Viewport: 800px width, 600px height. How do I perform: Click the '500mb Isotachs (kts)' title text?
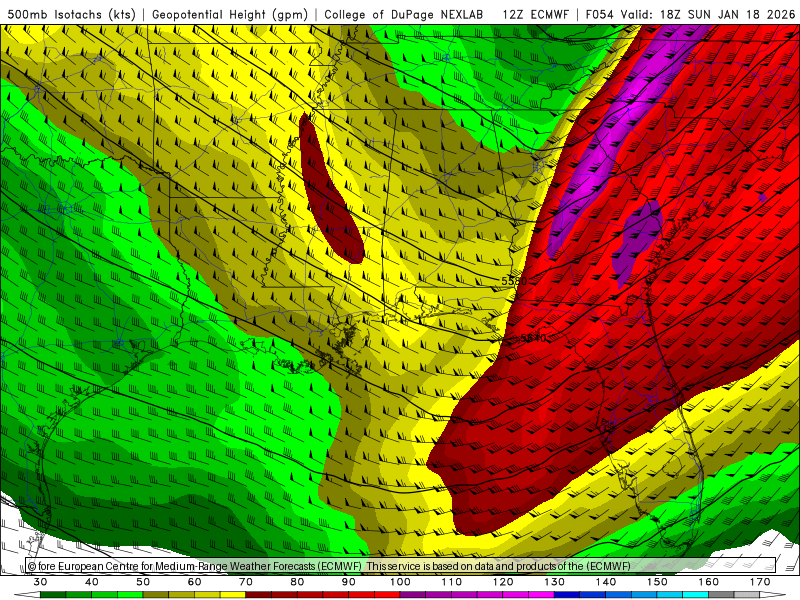[x=71, y=14]
